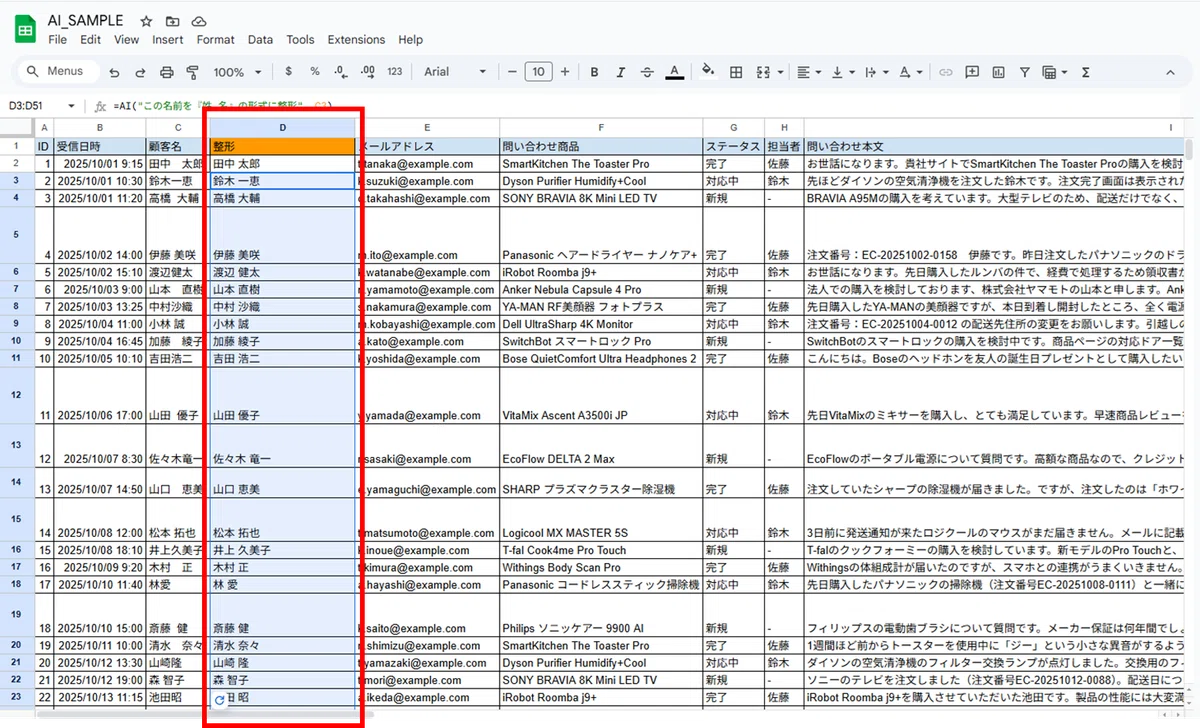Image resolution: width=1200 pixels, height=728 pixels.
Task: Click the insert link icon
Action: click(x=944, y=72)
